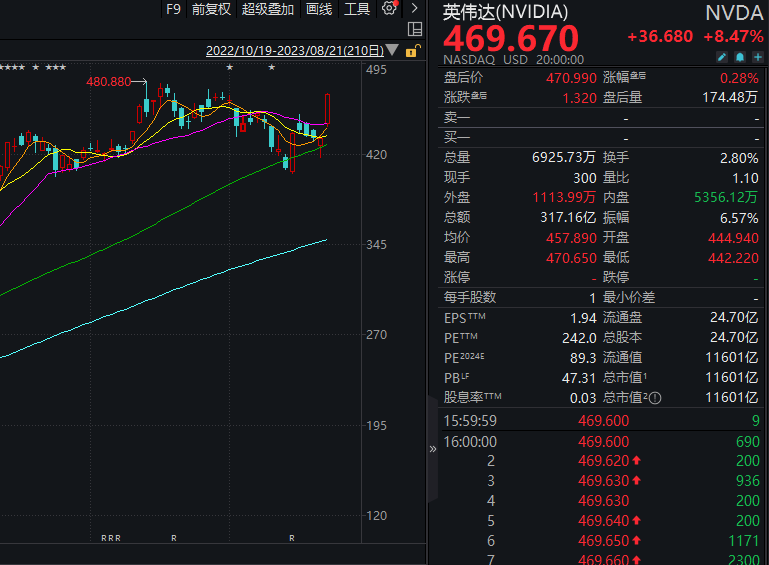Open the 工具 tools menu
The width and height of the screenshot is (769, 565).
coord(357,9)
